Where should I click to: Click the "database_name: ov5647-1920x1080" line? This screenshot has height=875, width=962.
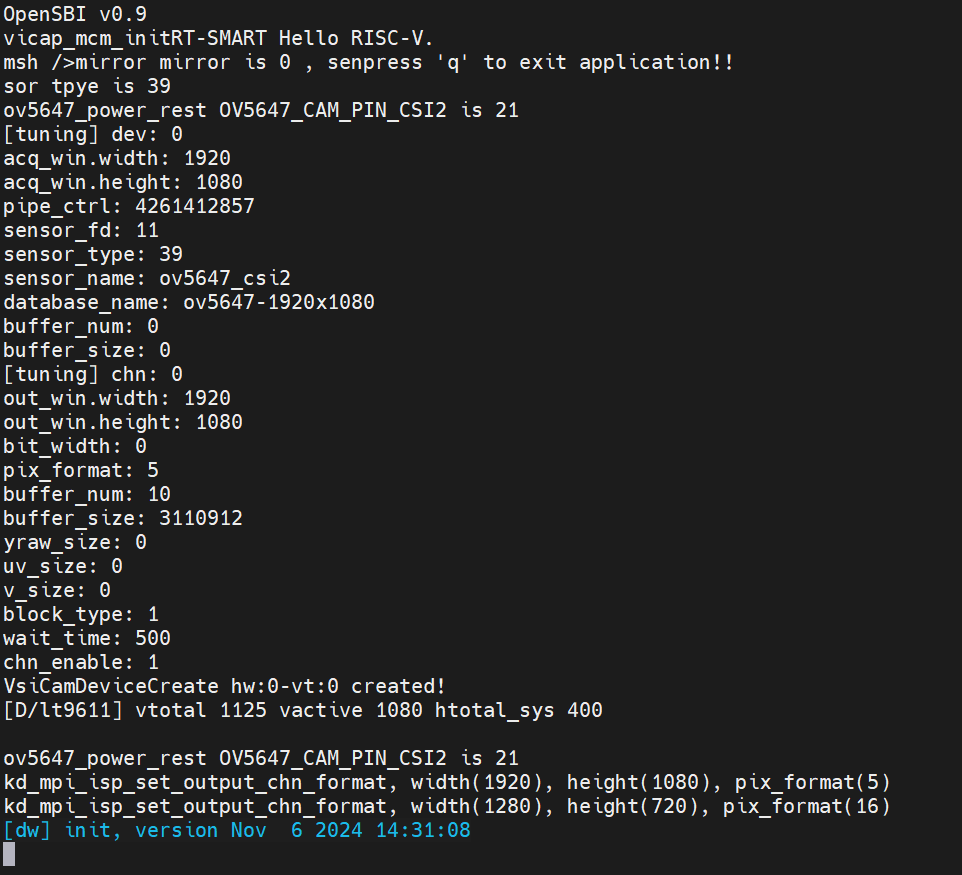189,302
